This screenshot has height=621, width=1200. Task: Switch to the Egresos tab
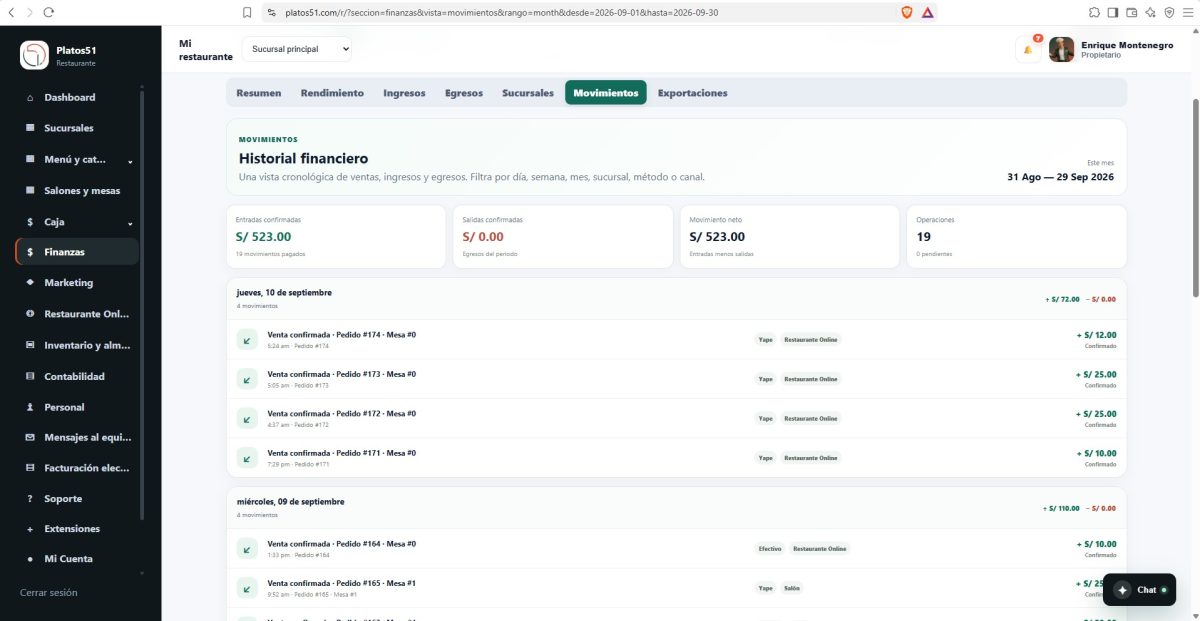click(x=464, y=93)
